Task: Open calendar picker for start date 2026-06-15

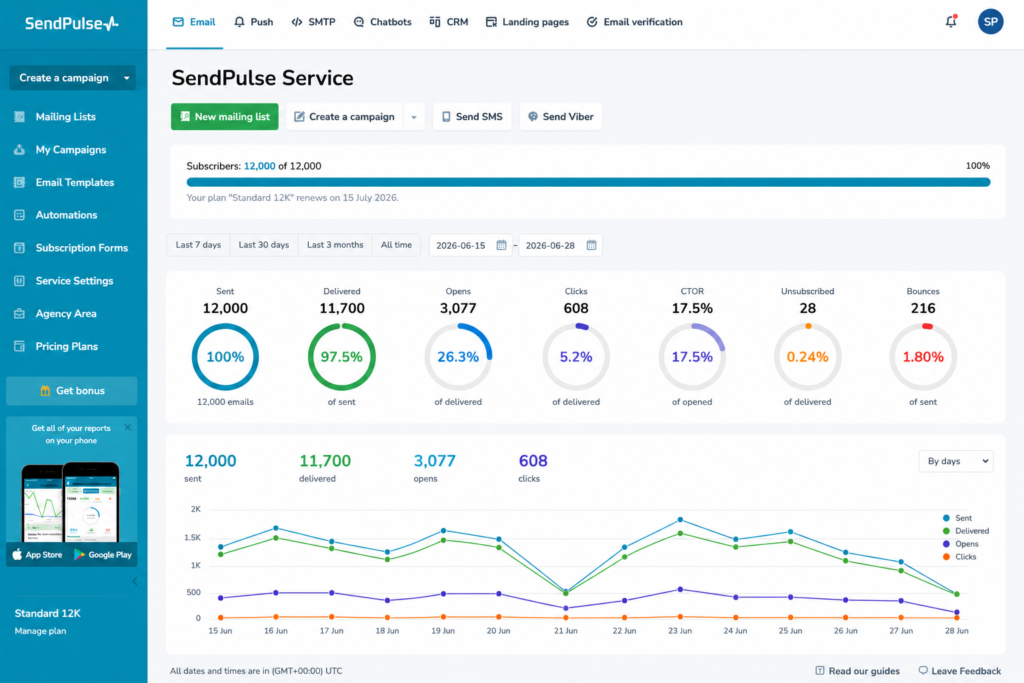Action: pos(502,246)
